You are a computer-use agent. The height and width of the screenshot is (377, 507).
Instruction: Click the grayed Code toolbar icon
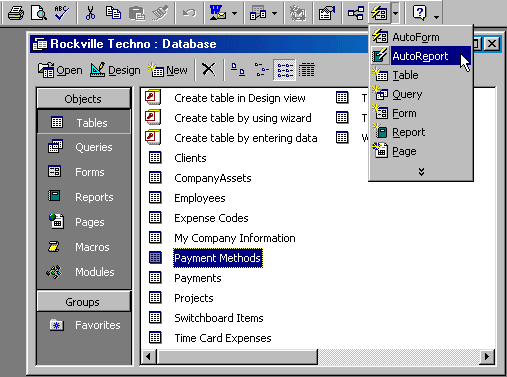(x=297, y=14)
